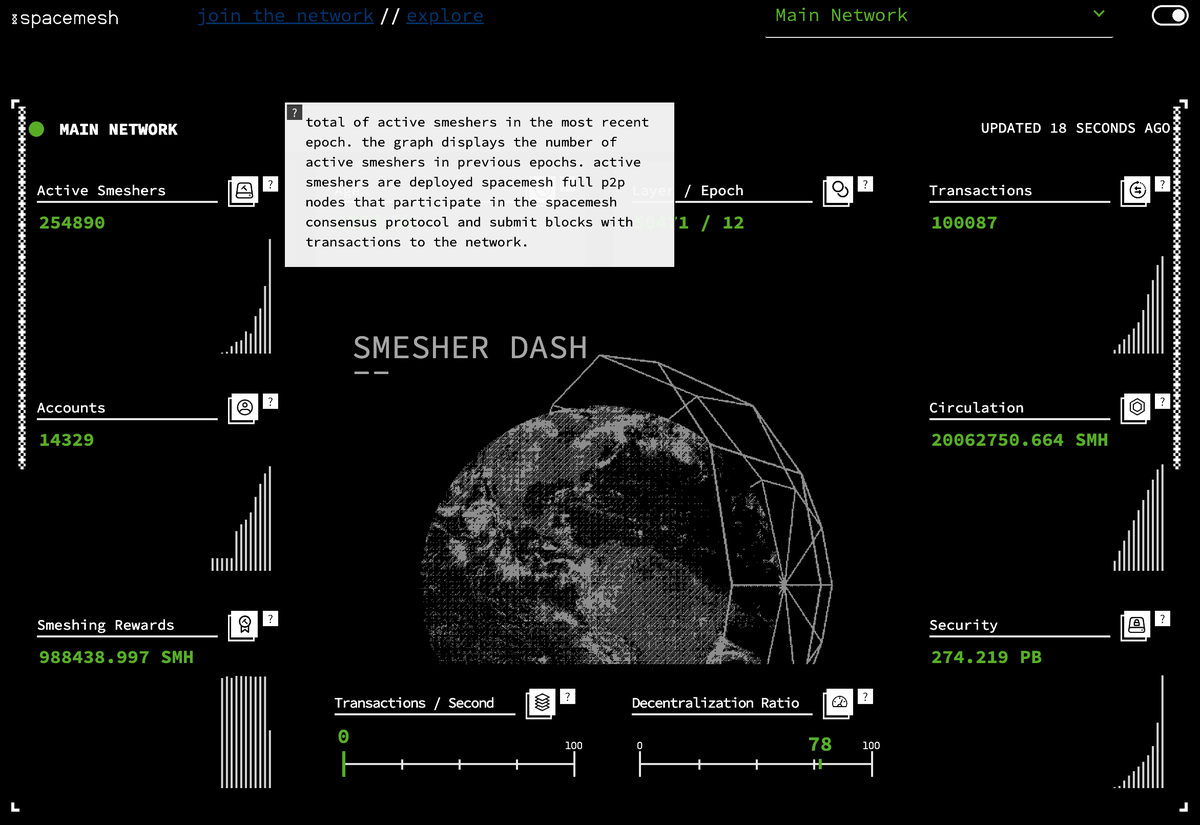Click the Security bar graph

click(1139, 732)
